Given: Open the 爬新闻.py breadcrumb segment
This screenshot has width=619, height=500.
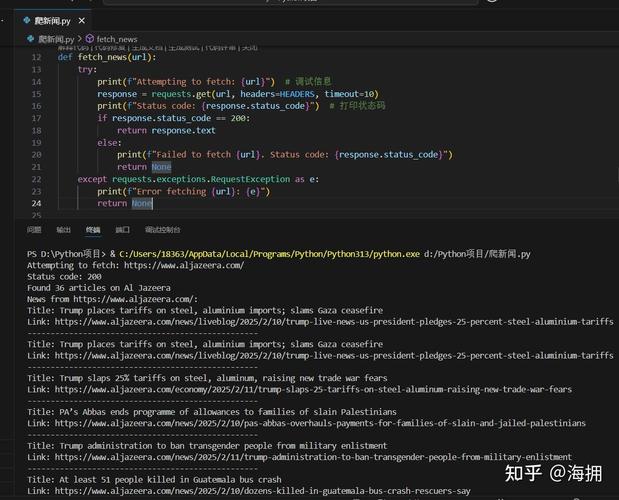Looking at the screenshot, I should tap(56, 39).
